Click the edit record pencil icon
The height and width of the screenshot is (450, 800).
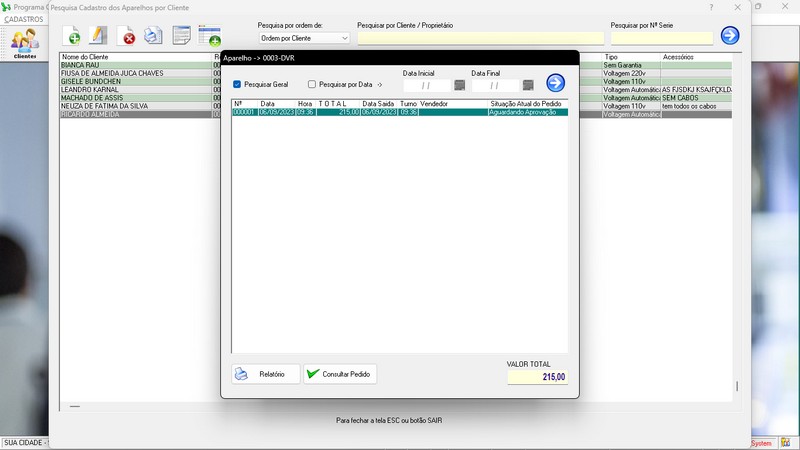tap(98, 36)
